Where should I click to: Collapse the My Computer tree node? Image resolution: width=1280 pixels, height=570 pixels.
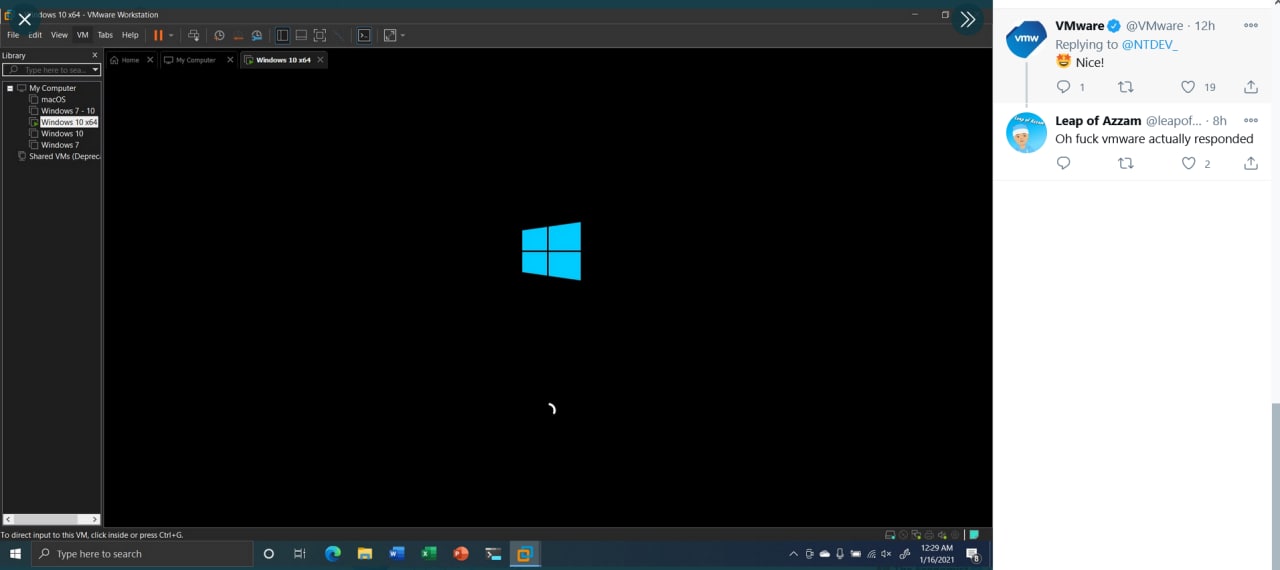[x=10, y=88]
